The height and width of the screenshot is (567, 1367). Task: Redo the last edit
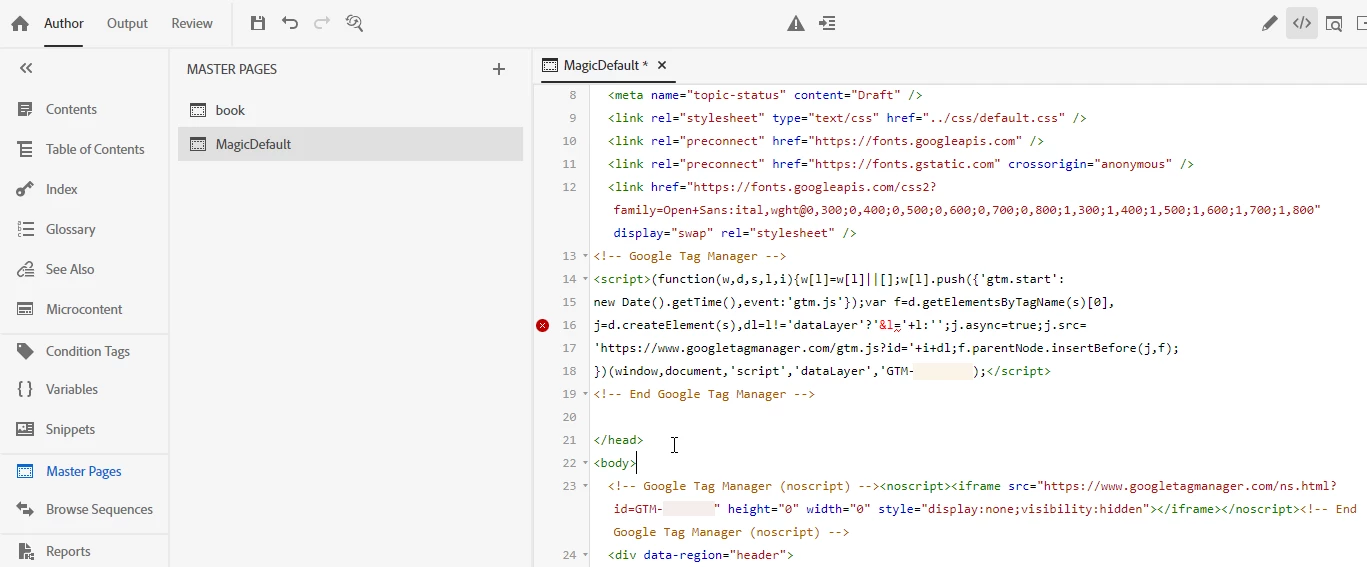tap(322, 23)
